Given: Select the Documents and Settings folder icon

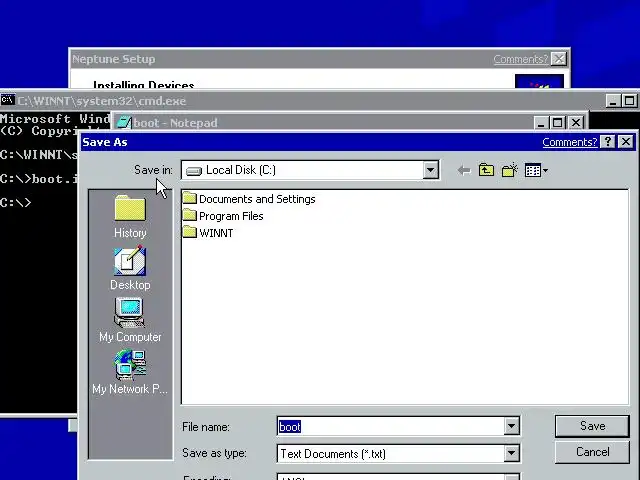Looking at the screenshot, I should (189, 198).
